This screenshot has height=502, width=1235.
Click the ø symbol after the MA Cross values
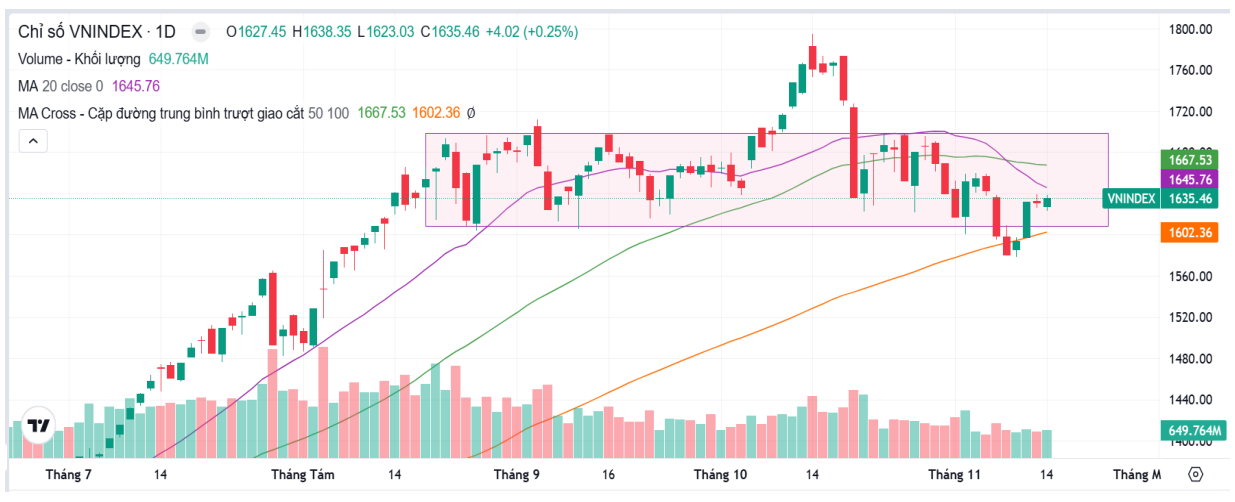471,114
